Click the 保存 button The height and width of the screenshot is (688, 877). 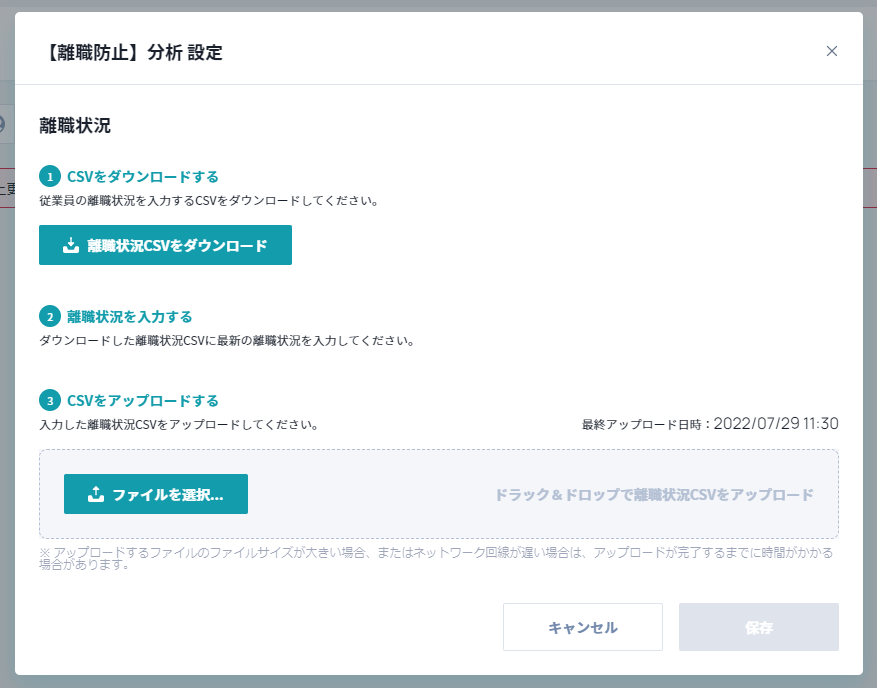pos(759,627)
